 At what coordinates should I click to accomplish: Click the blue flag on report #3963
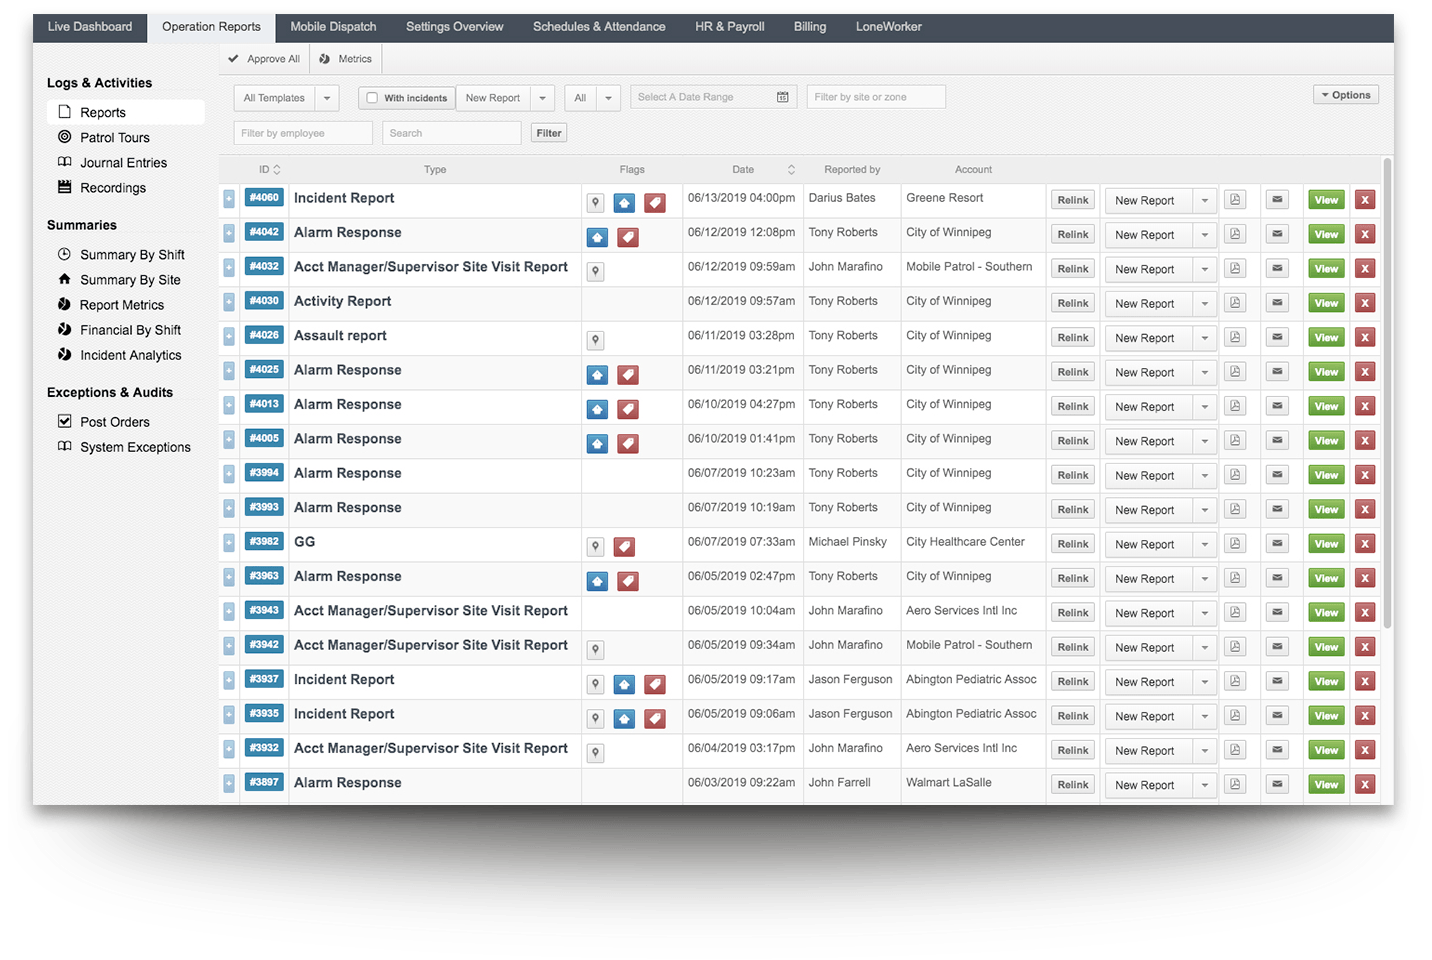pos(597,581)
